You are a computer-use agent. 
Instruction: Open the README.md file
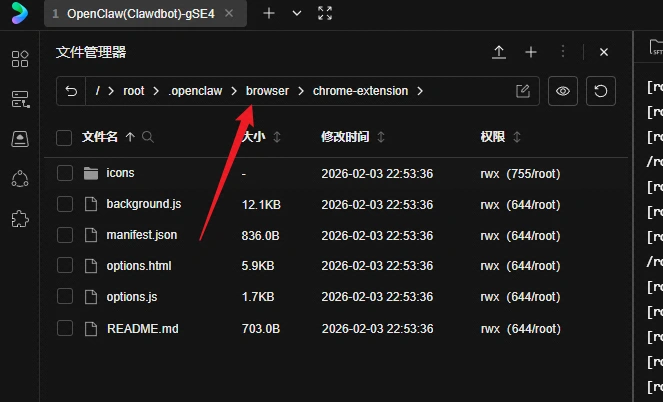142,328
